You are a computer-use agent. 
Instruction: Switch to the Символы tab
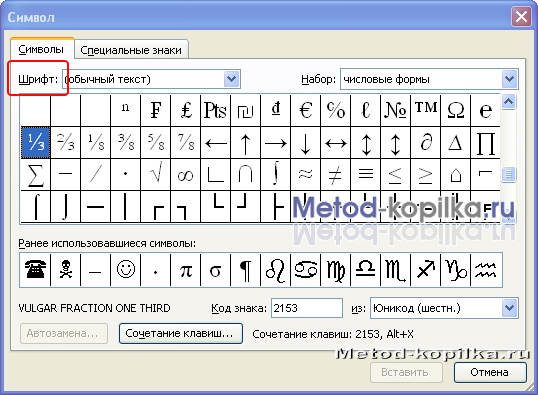point(42,49)
